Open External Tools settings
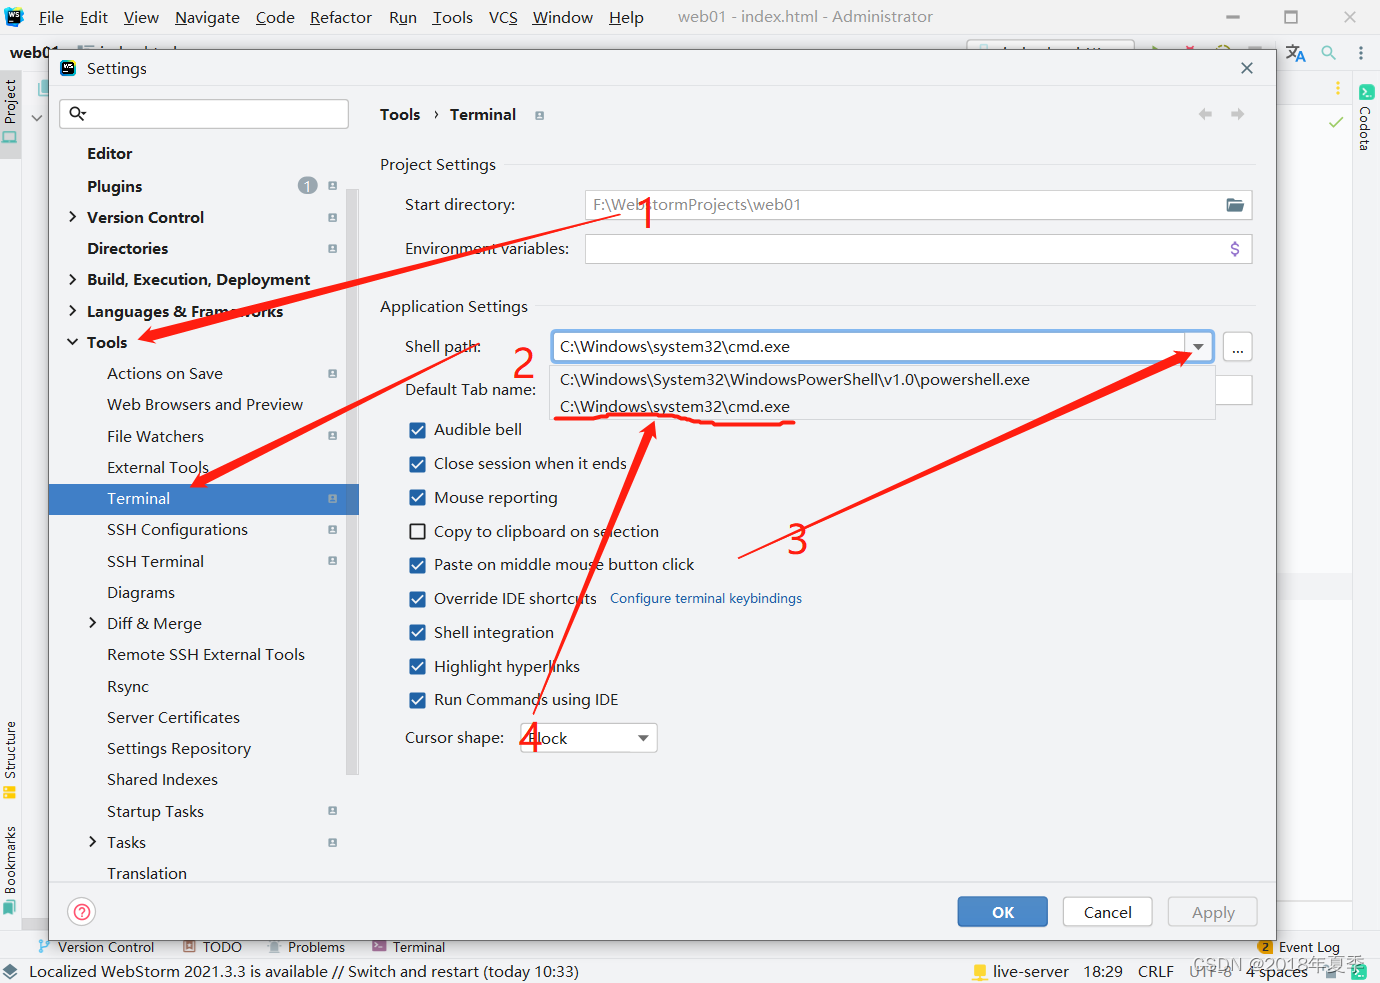The height and width of the screenshot is (983, 1380). [x=158, y=468]
